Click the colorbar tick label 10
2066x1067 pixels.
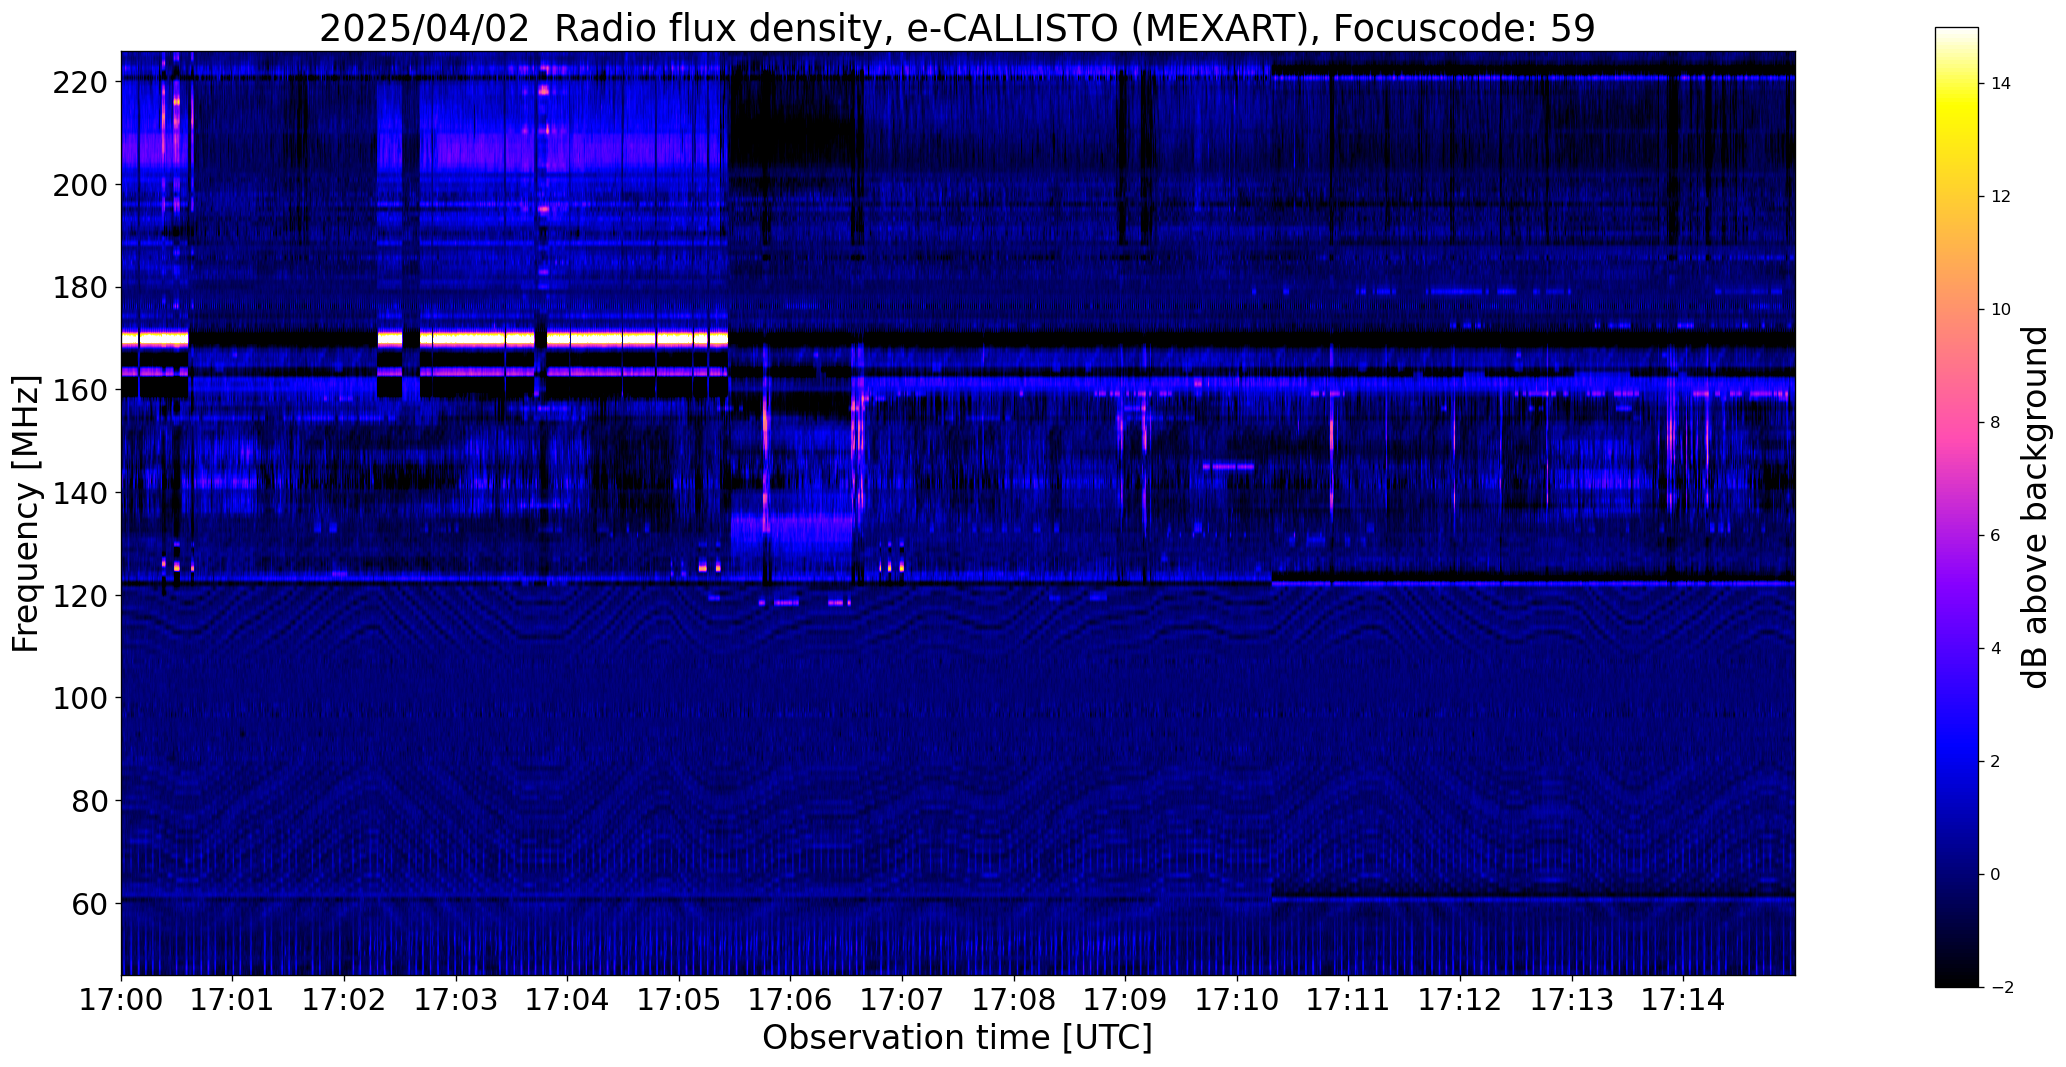pos(2001,310)
